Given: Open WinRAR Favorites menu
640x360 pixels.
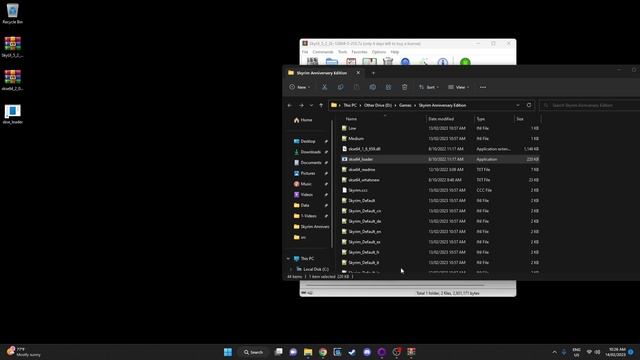Looking at the screenshot, I should point(359,52).
